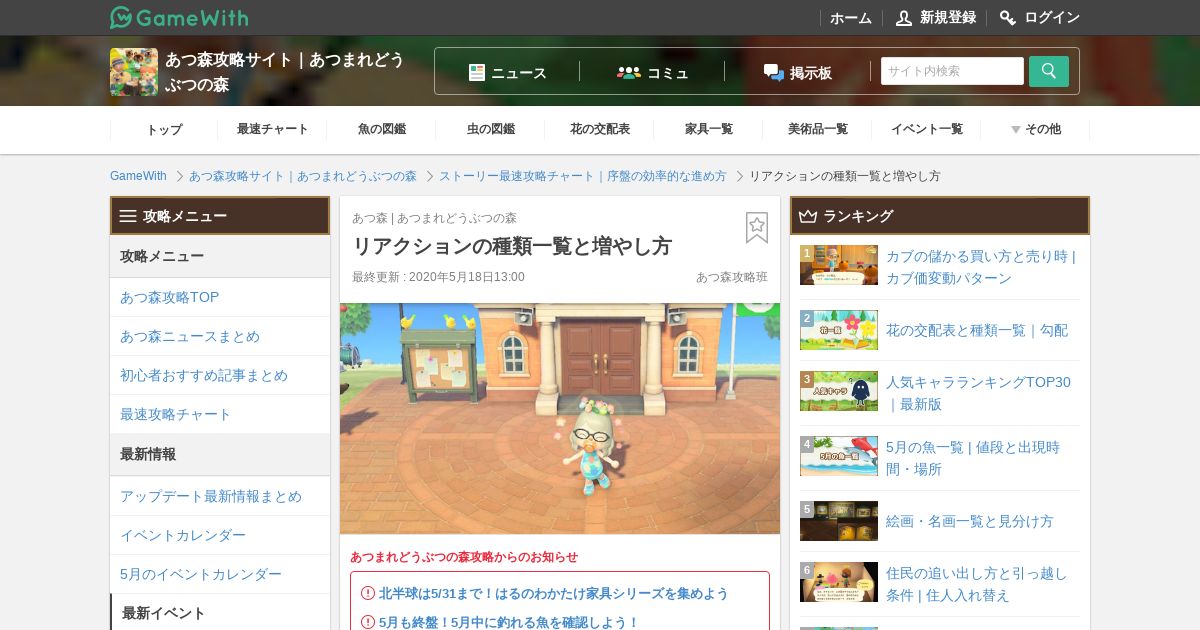1200x630 pixels.
Task: Toggle the 攻略メニュー hamburger icon
Action: point(128,216)
